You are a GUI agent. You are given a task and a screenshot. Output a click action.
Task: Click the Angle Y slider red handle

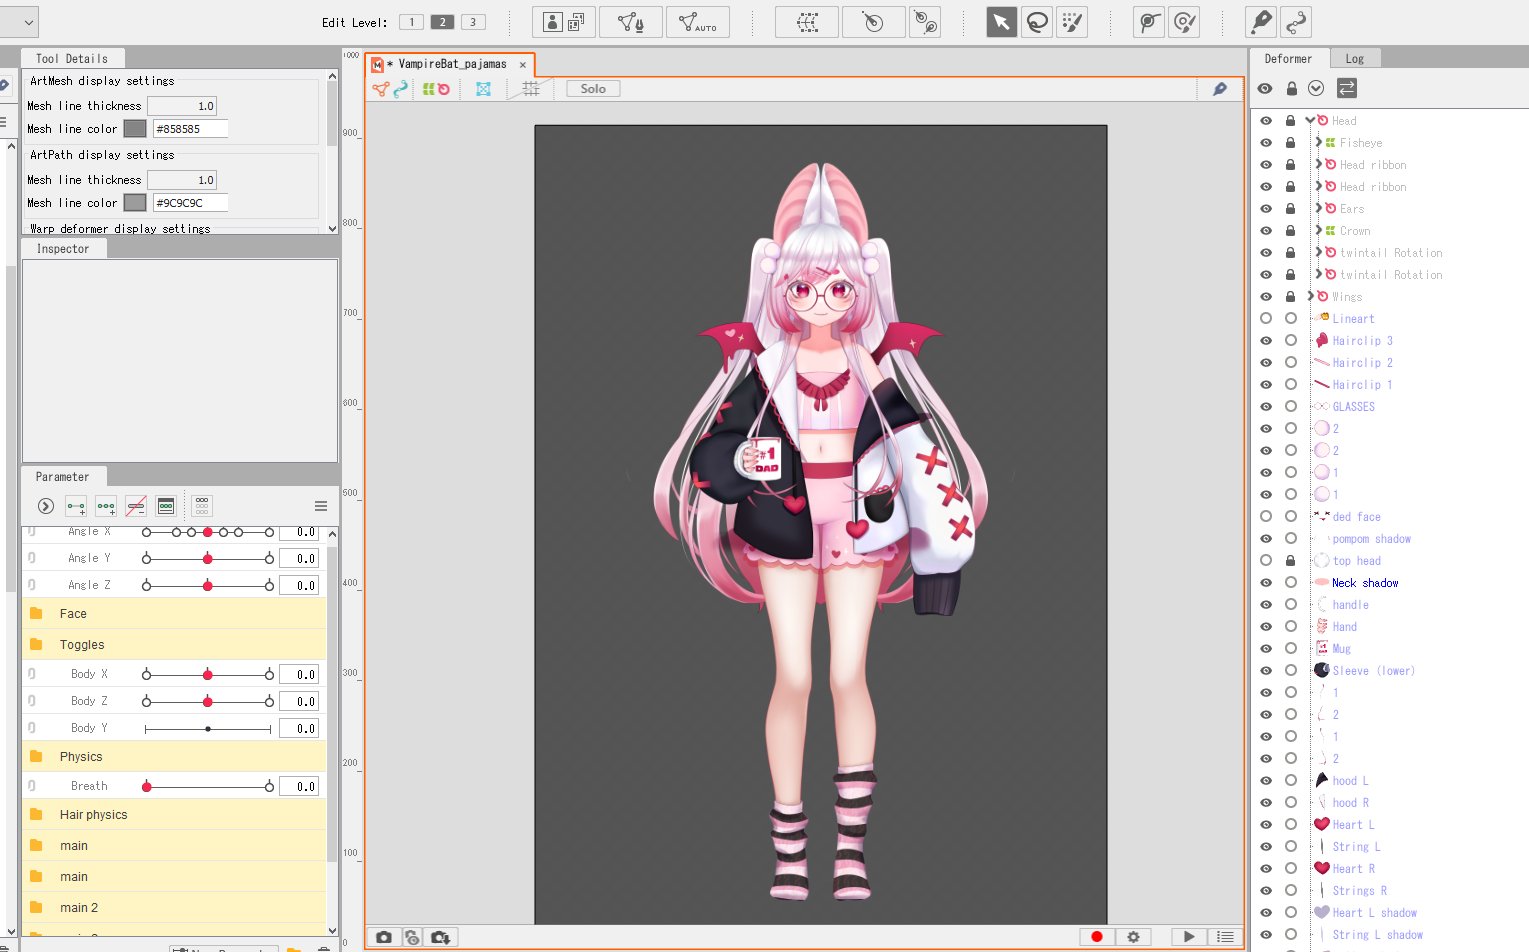tap(208, 558)
